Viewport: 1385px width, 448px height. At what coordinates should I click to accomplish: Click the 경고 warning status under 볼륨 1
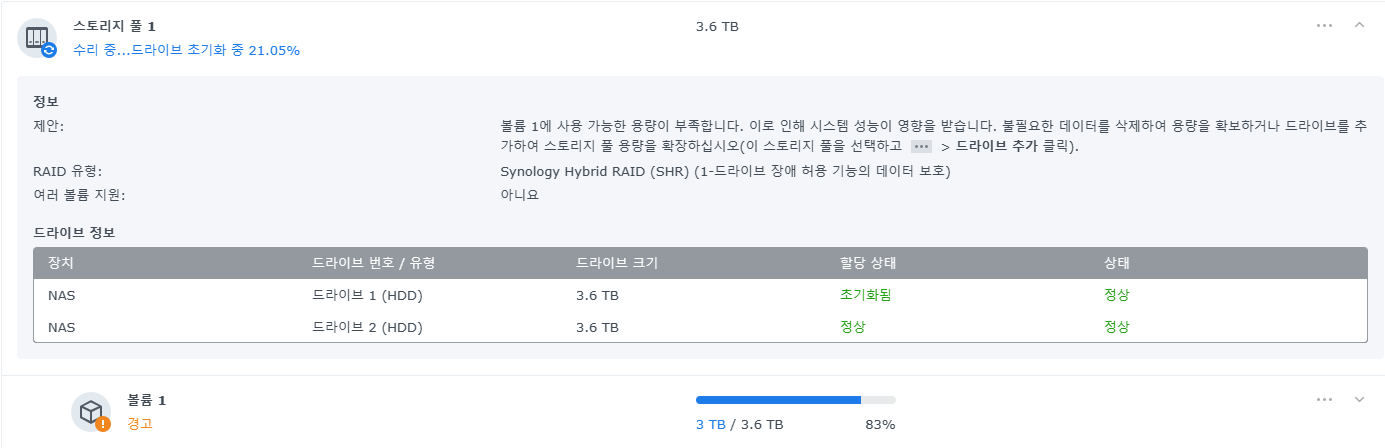(x=140, y=423)
